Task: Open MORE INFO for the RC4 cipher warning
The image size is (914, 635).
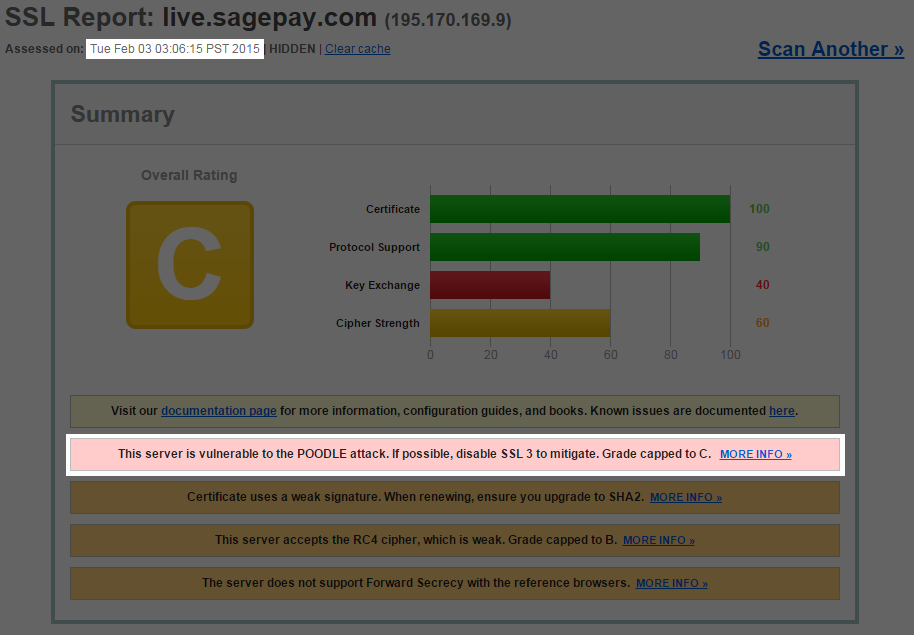Action: tap(658, 540)
